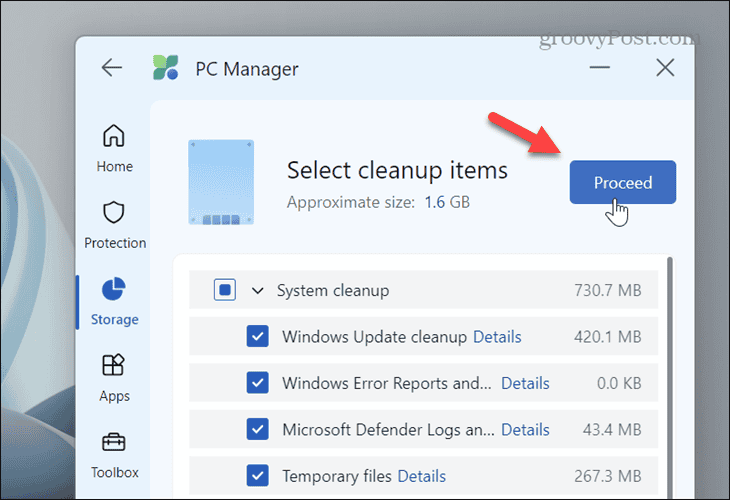This screenshot has width=730, height=500.
Task: Click the 730.7 MB System cleanup size
Action: click(608, 290)
